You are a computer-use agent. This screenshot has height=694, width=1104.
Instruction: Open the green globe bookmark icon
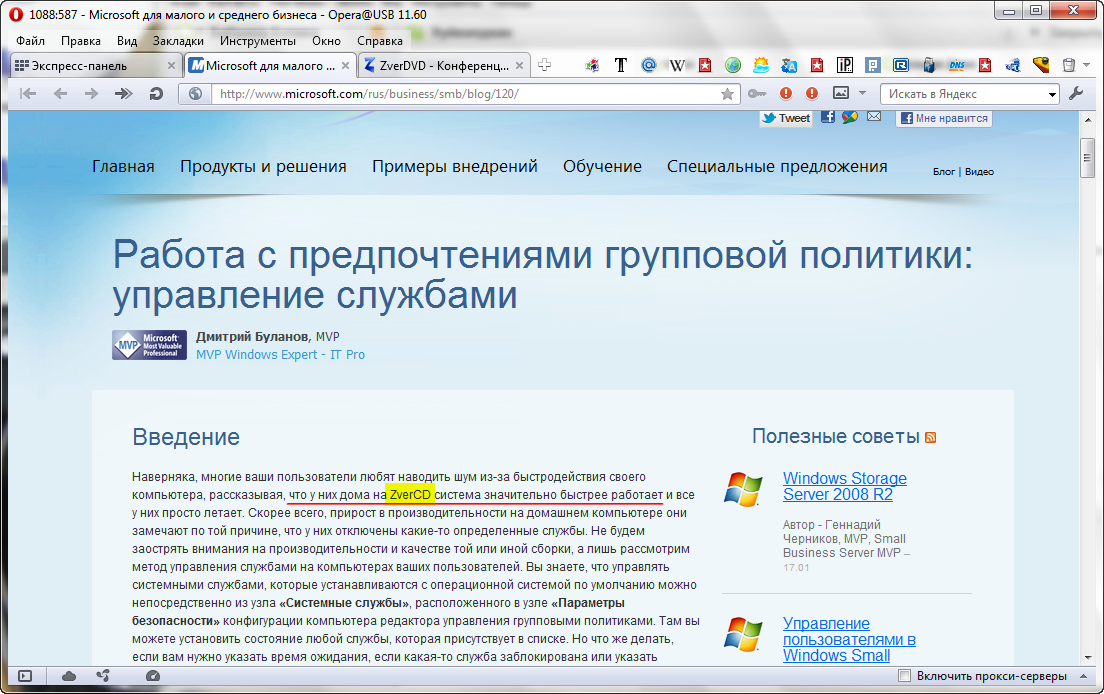[733, 65]
